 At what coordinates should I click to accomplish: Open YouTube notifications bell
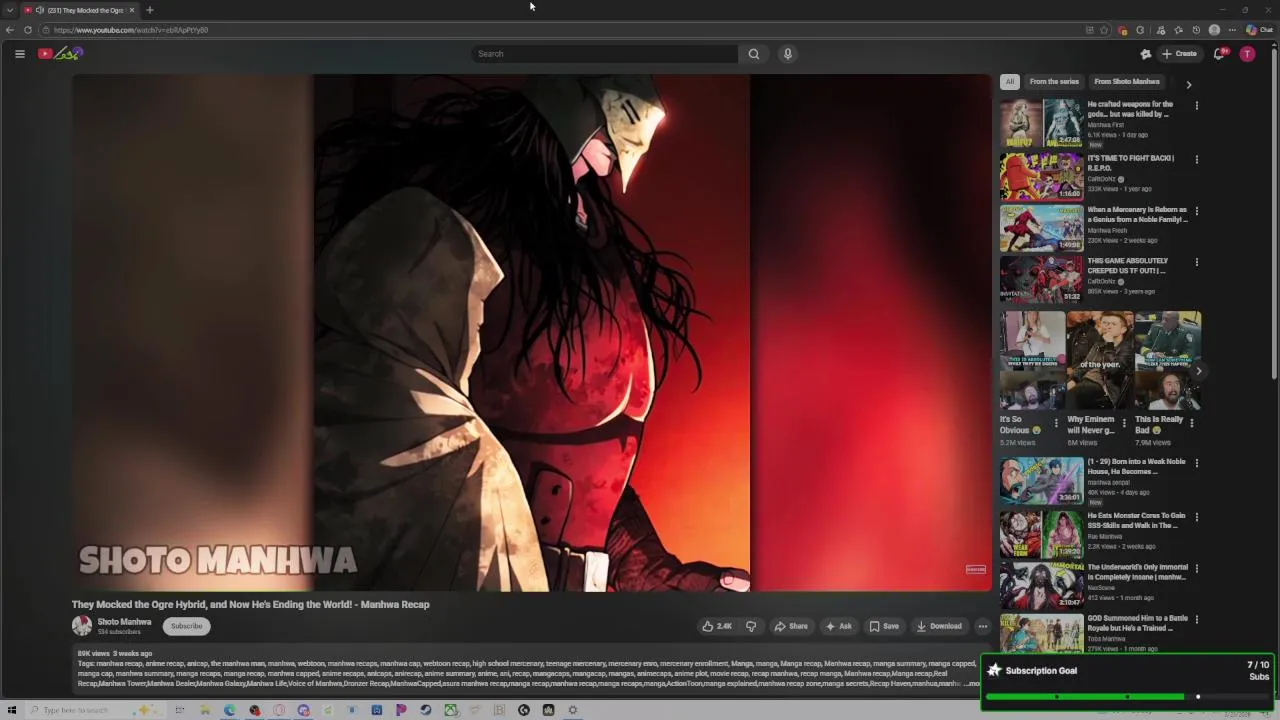point(1219,54)
